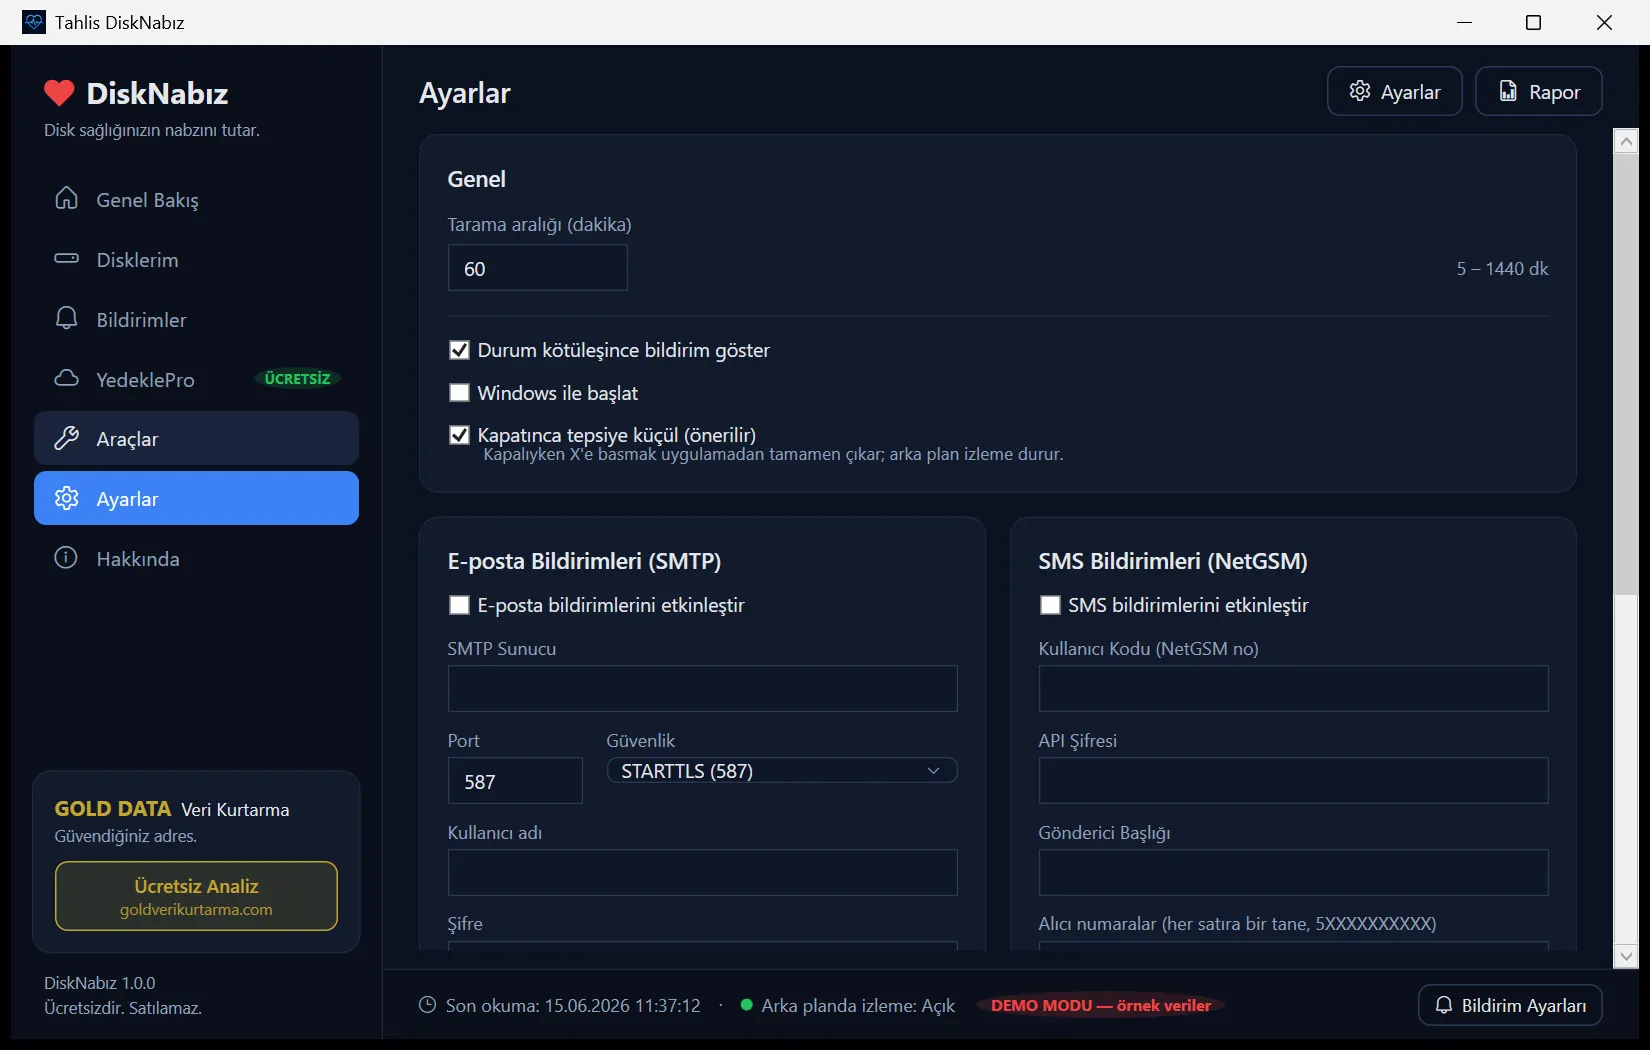Viewport: 1650px width, 1050px height.
Task: Click the clock icon beside Son okuma
Action: click(x=427, y=1005)
